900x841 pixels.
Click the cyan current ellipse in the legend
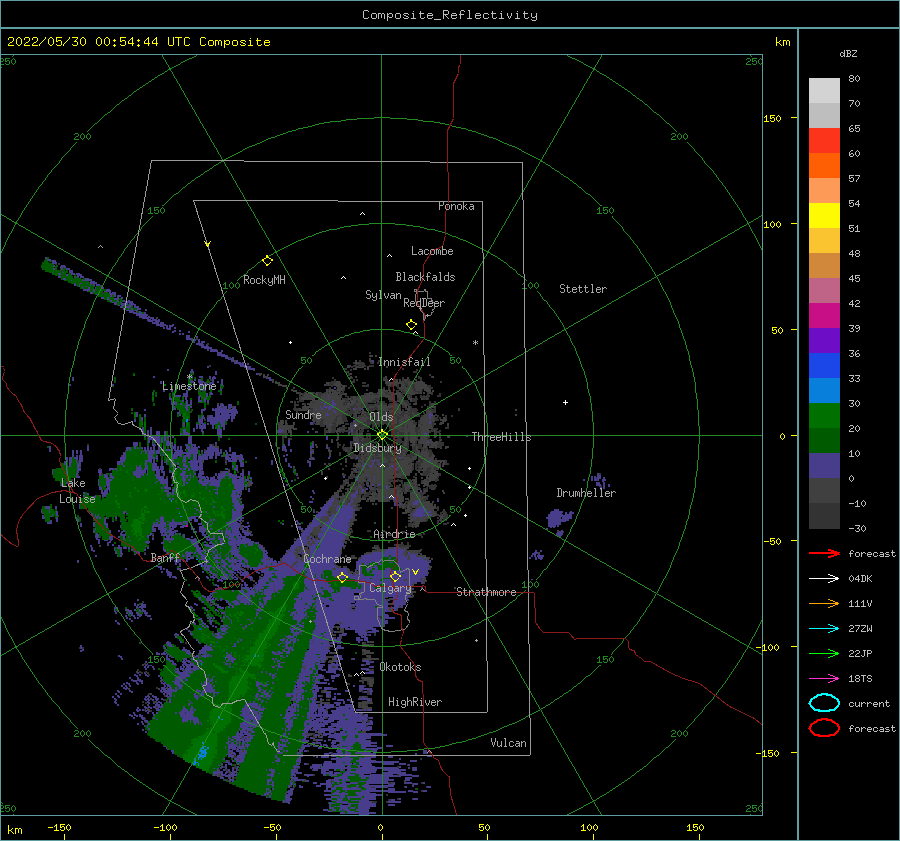coord(824,703)
